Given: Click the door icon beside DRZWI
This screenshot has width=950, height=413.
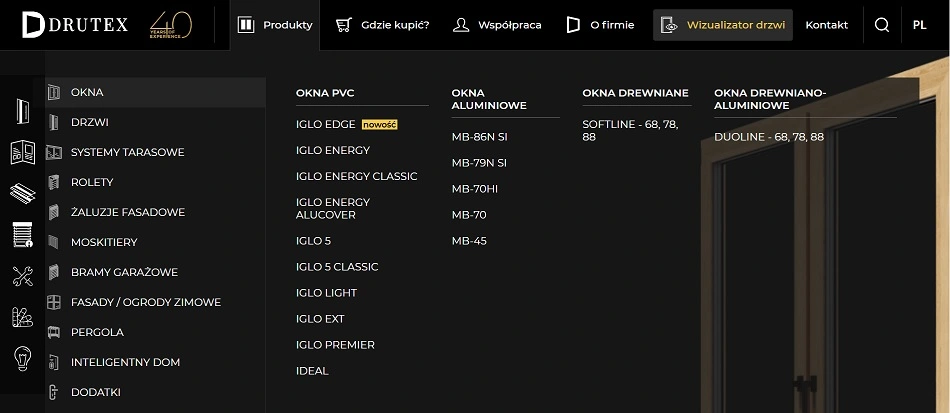Looking at the screenshot, I should tap(54, 122).
